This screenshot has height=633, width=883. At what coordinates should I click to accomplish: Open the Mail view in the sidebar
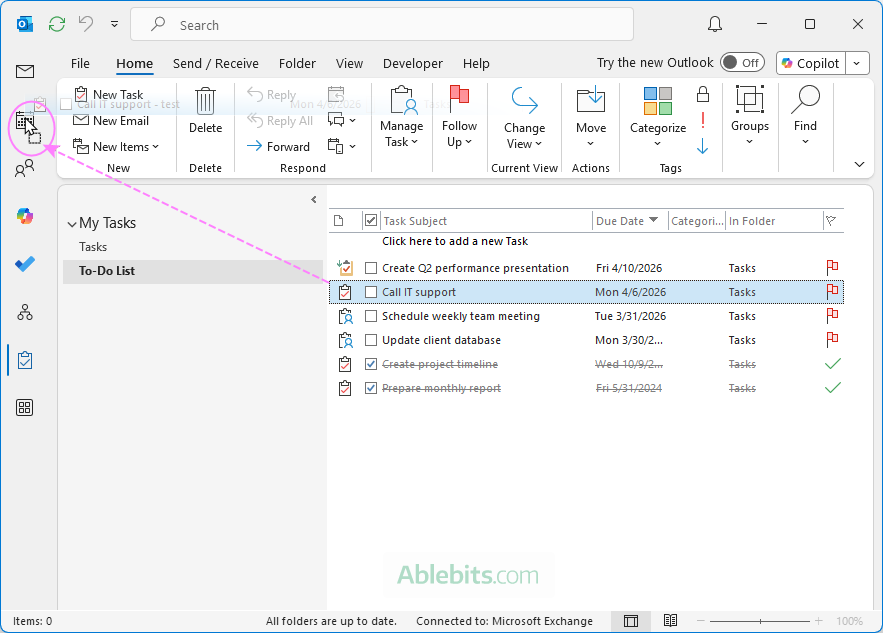coord(24,71)
